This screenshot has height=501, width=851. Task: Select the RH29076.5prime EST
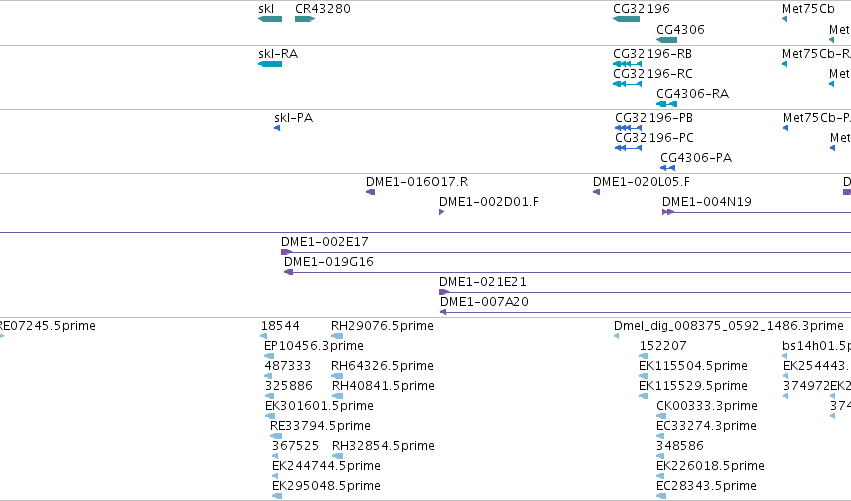337,337
